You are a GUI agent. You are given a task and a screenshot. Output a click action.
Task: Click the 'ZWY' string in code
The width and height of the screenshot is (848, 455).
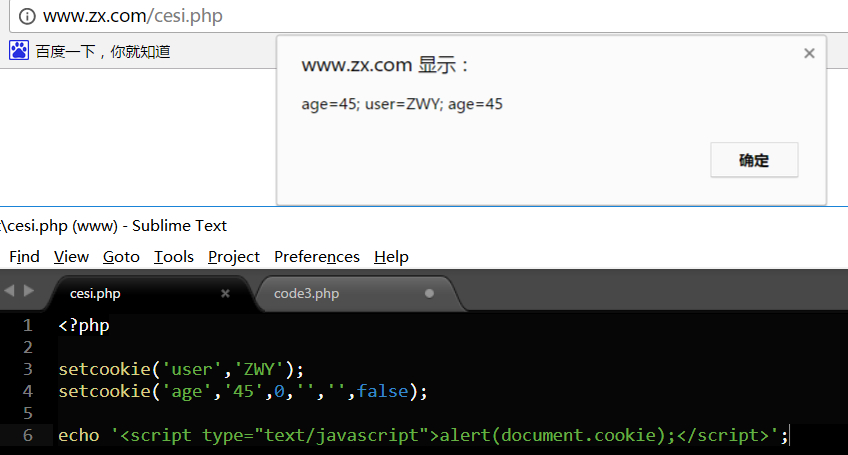(x=259, y=369)
